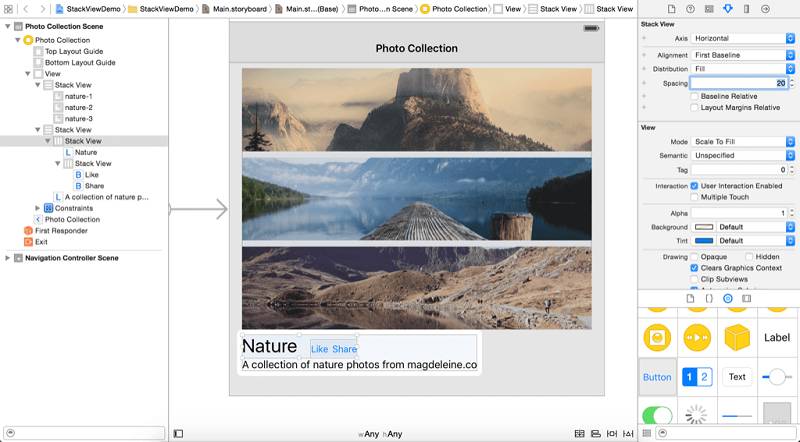Click the Share button on canvas
The image size is (800, 442).
pyautogui.click(x=344, y=349)
